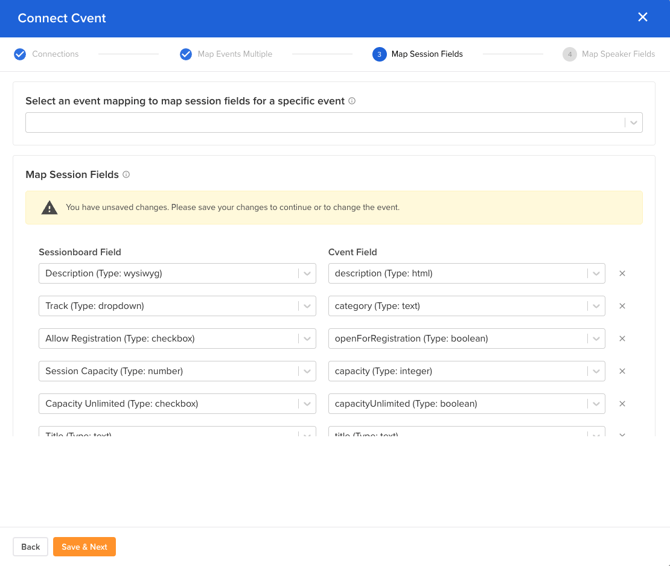
Task: Click the Map Session Fields section heading
Action: [72, 174]
